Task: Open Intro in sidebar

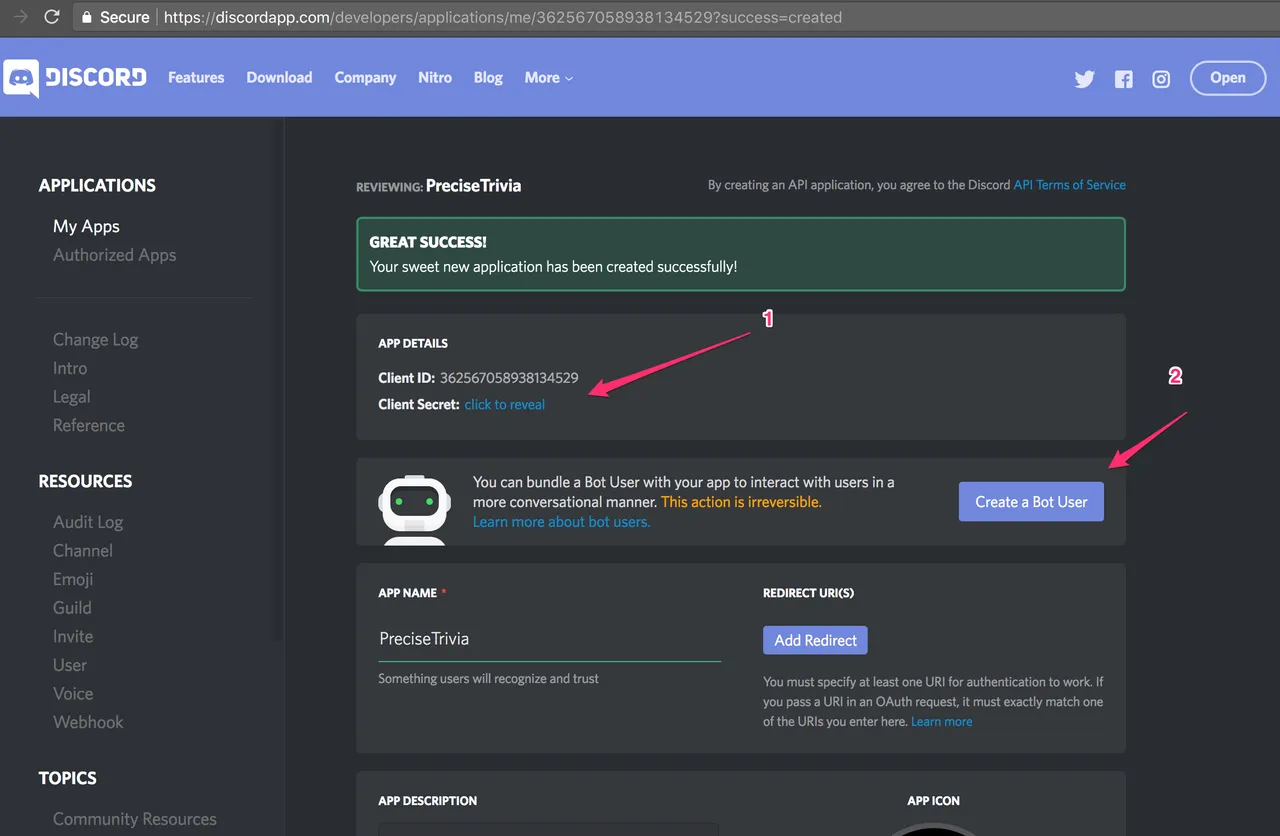Action: tap(70, 368)
